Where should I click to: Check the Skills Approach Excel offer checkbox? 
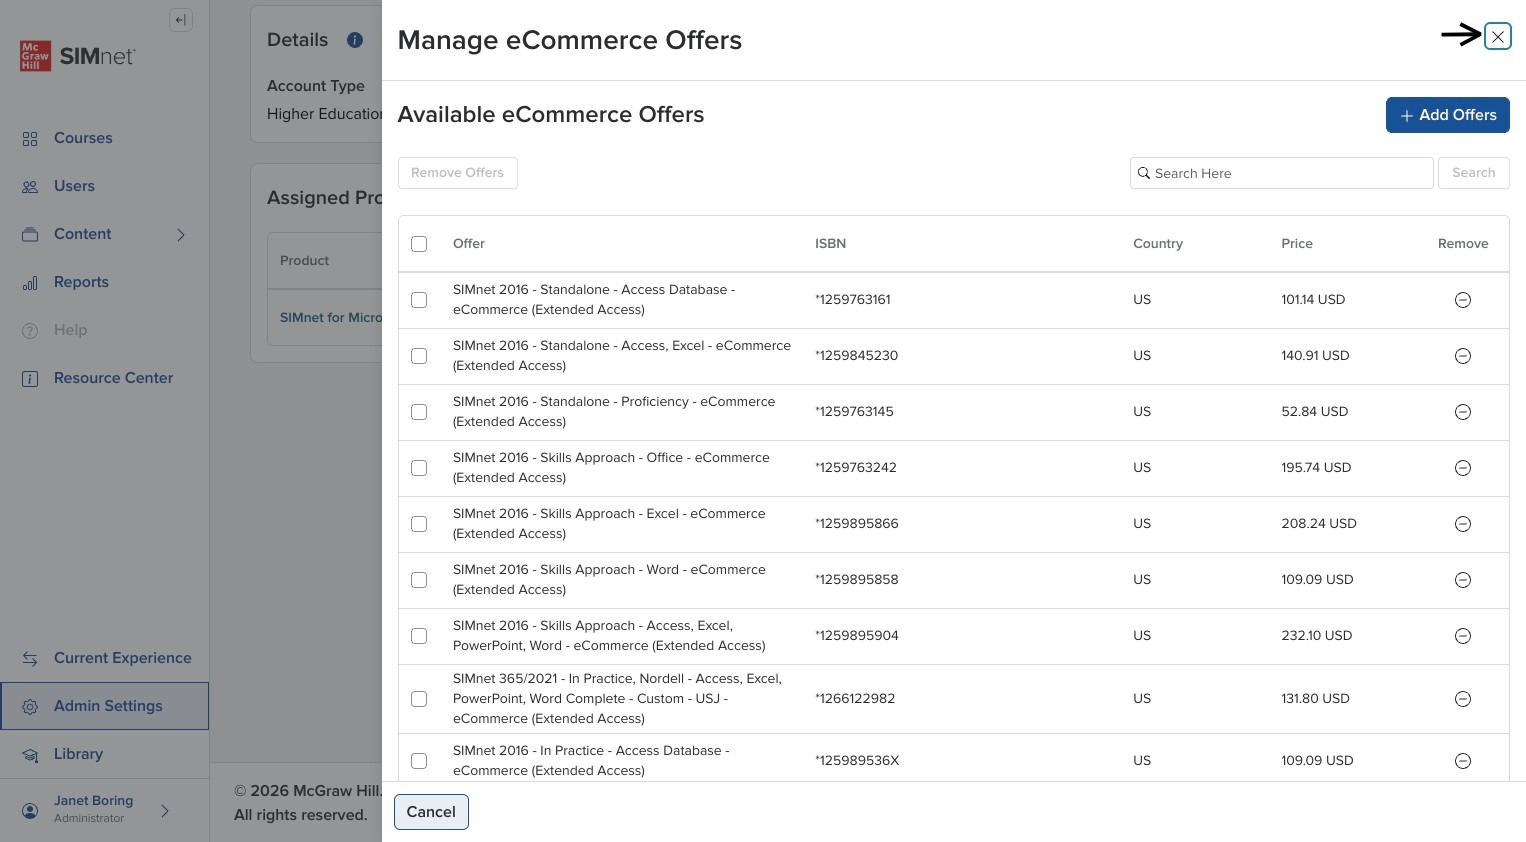419,524
